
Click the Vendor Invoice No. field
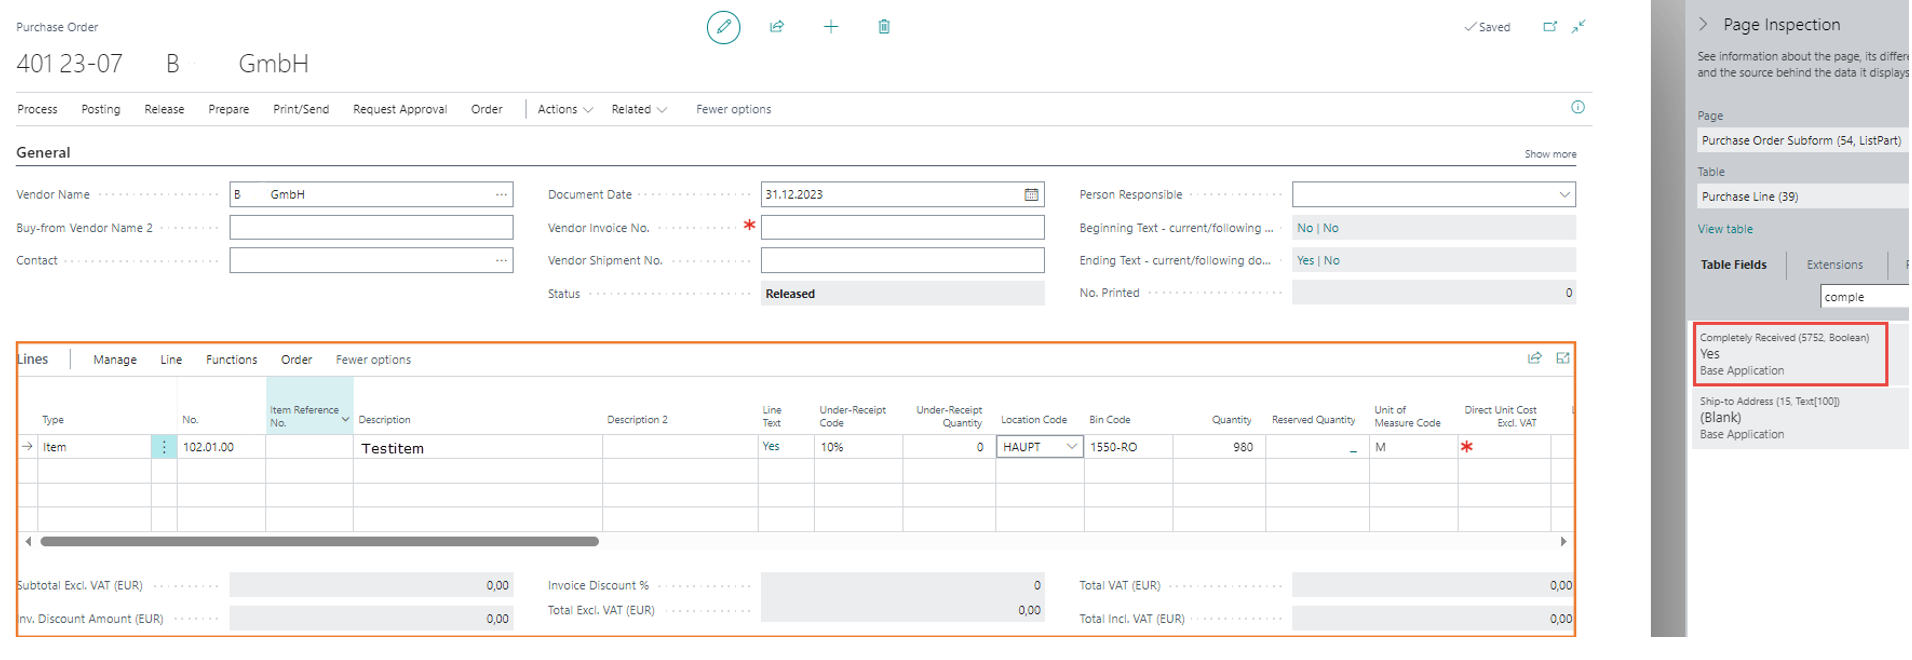(x=902, y=228)
